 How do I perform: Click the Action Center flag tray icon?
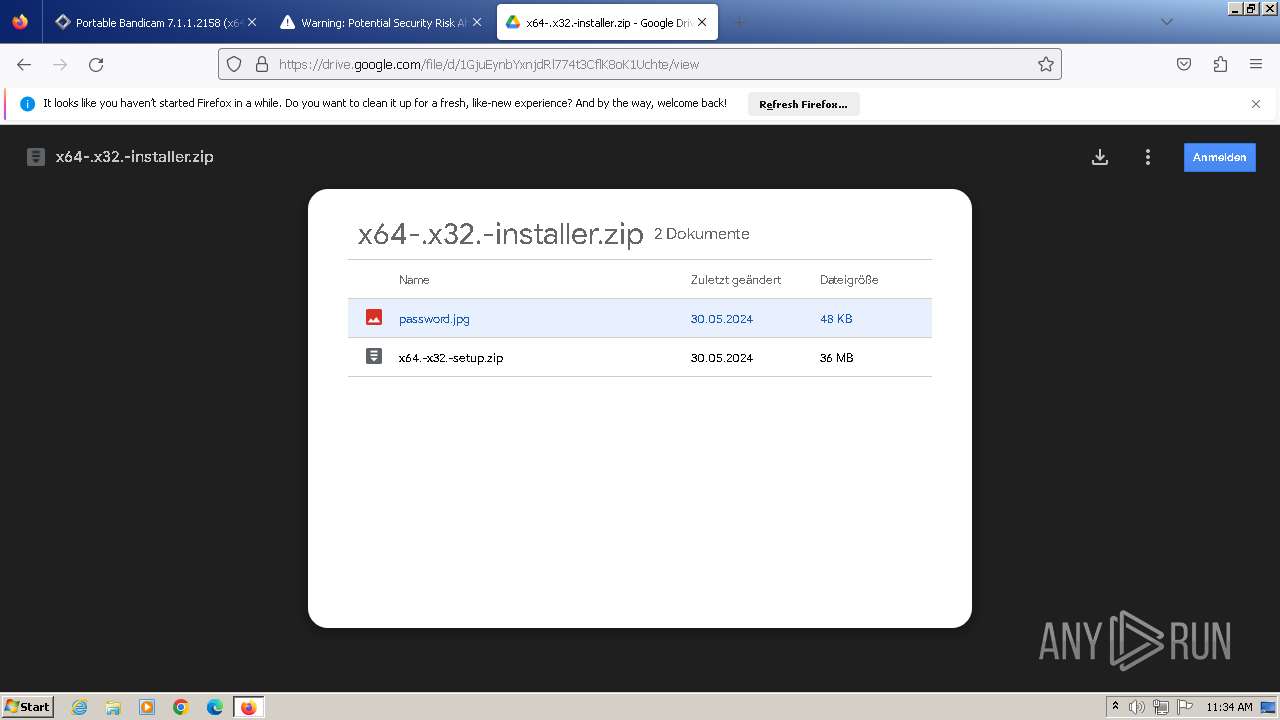1185,707
